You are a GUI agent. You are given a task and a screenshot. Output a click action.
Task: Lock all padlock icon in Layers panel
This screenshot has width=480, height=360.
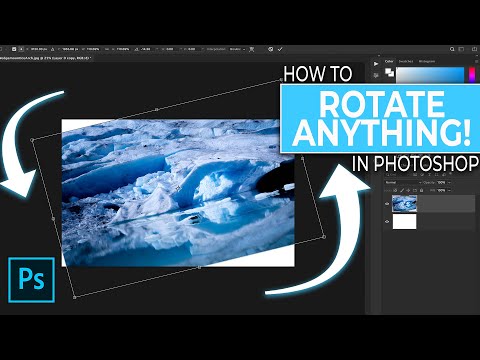coord(421,190)
